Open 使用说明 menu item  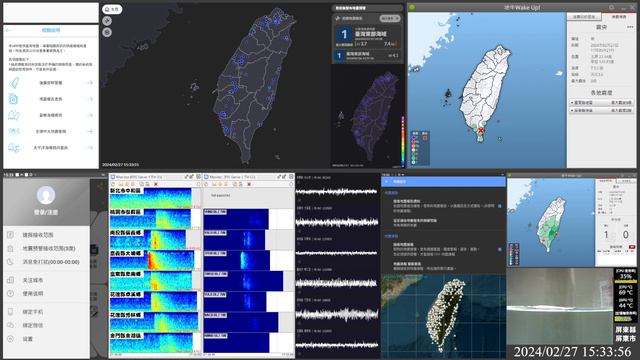pos(46,293)
